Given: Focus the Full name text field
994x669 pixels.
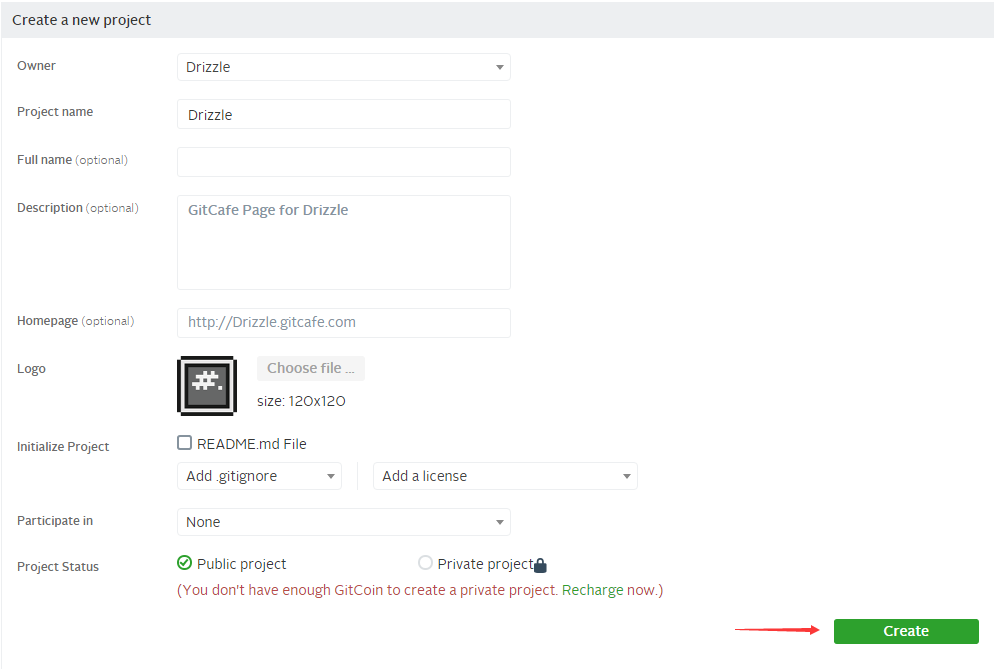Looking at the screenshot, I should point(343,162).
